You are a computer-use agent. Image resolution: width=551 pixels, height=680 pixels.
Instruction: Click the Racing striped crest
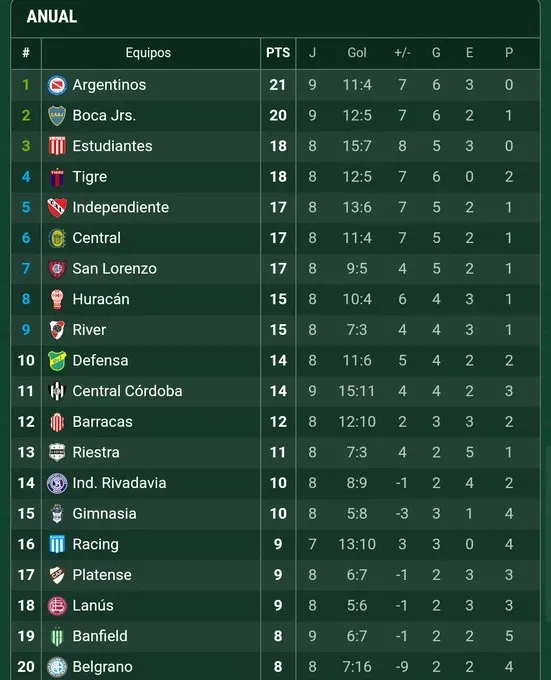pos(57,544)
